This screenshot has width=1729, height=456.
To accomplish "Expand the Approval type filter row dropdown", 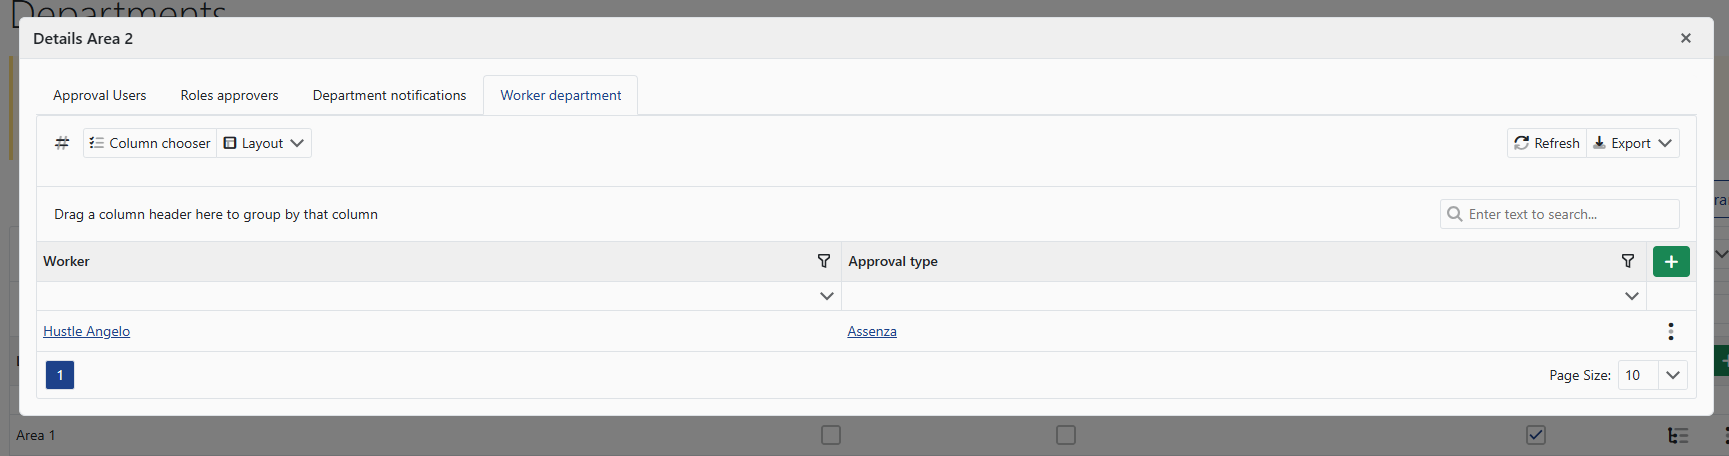I will click(1632, 296).
